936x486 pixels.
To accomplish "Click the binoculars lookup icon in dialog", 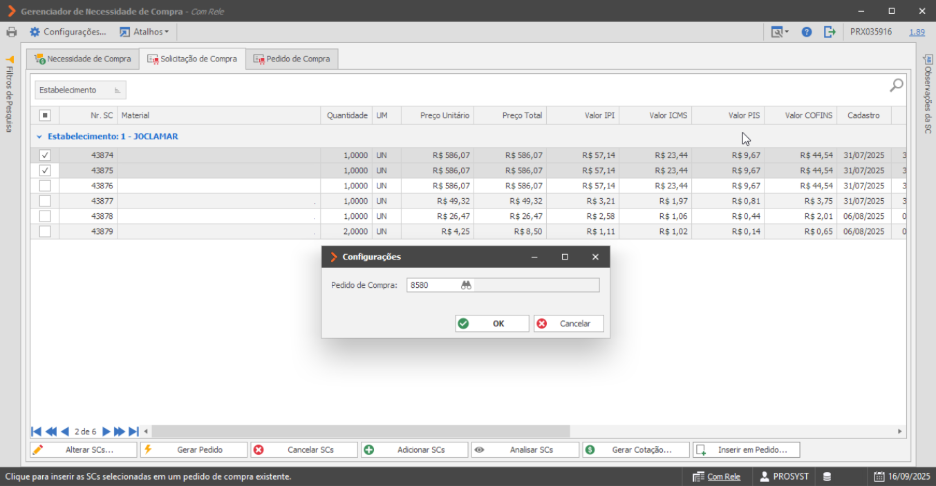I will (466, 285).
